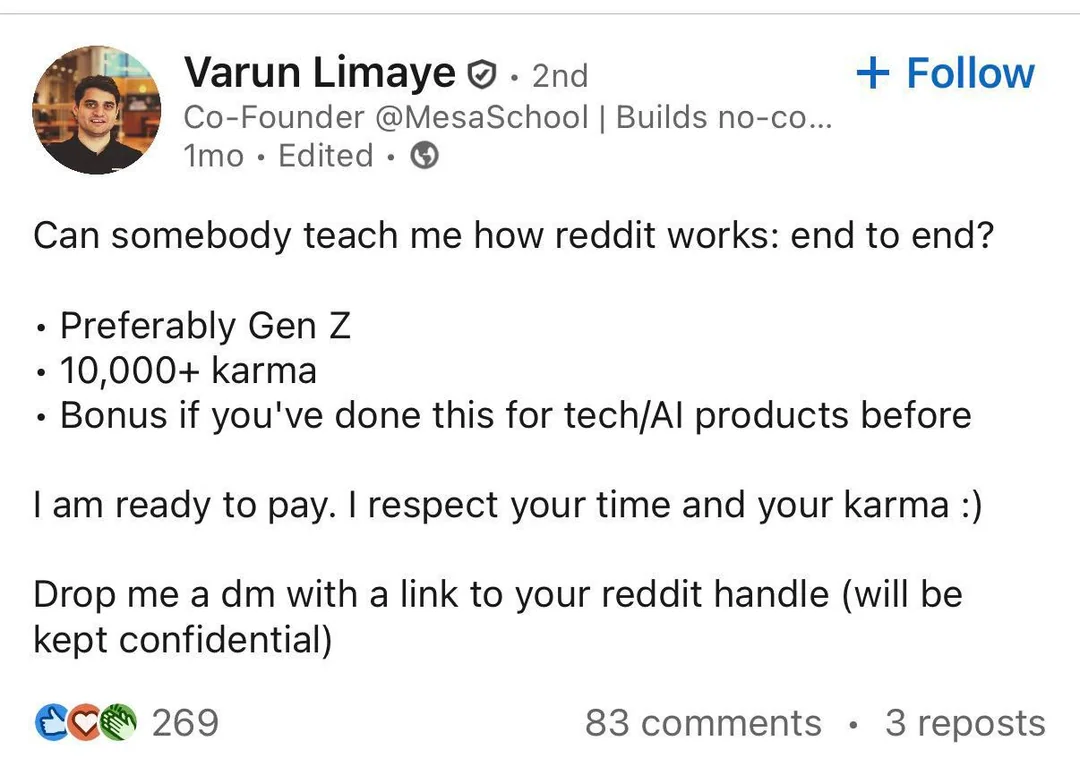Click the globe post-visibility icon
The image size is (1080, 775).
424,155
